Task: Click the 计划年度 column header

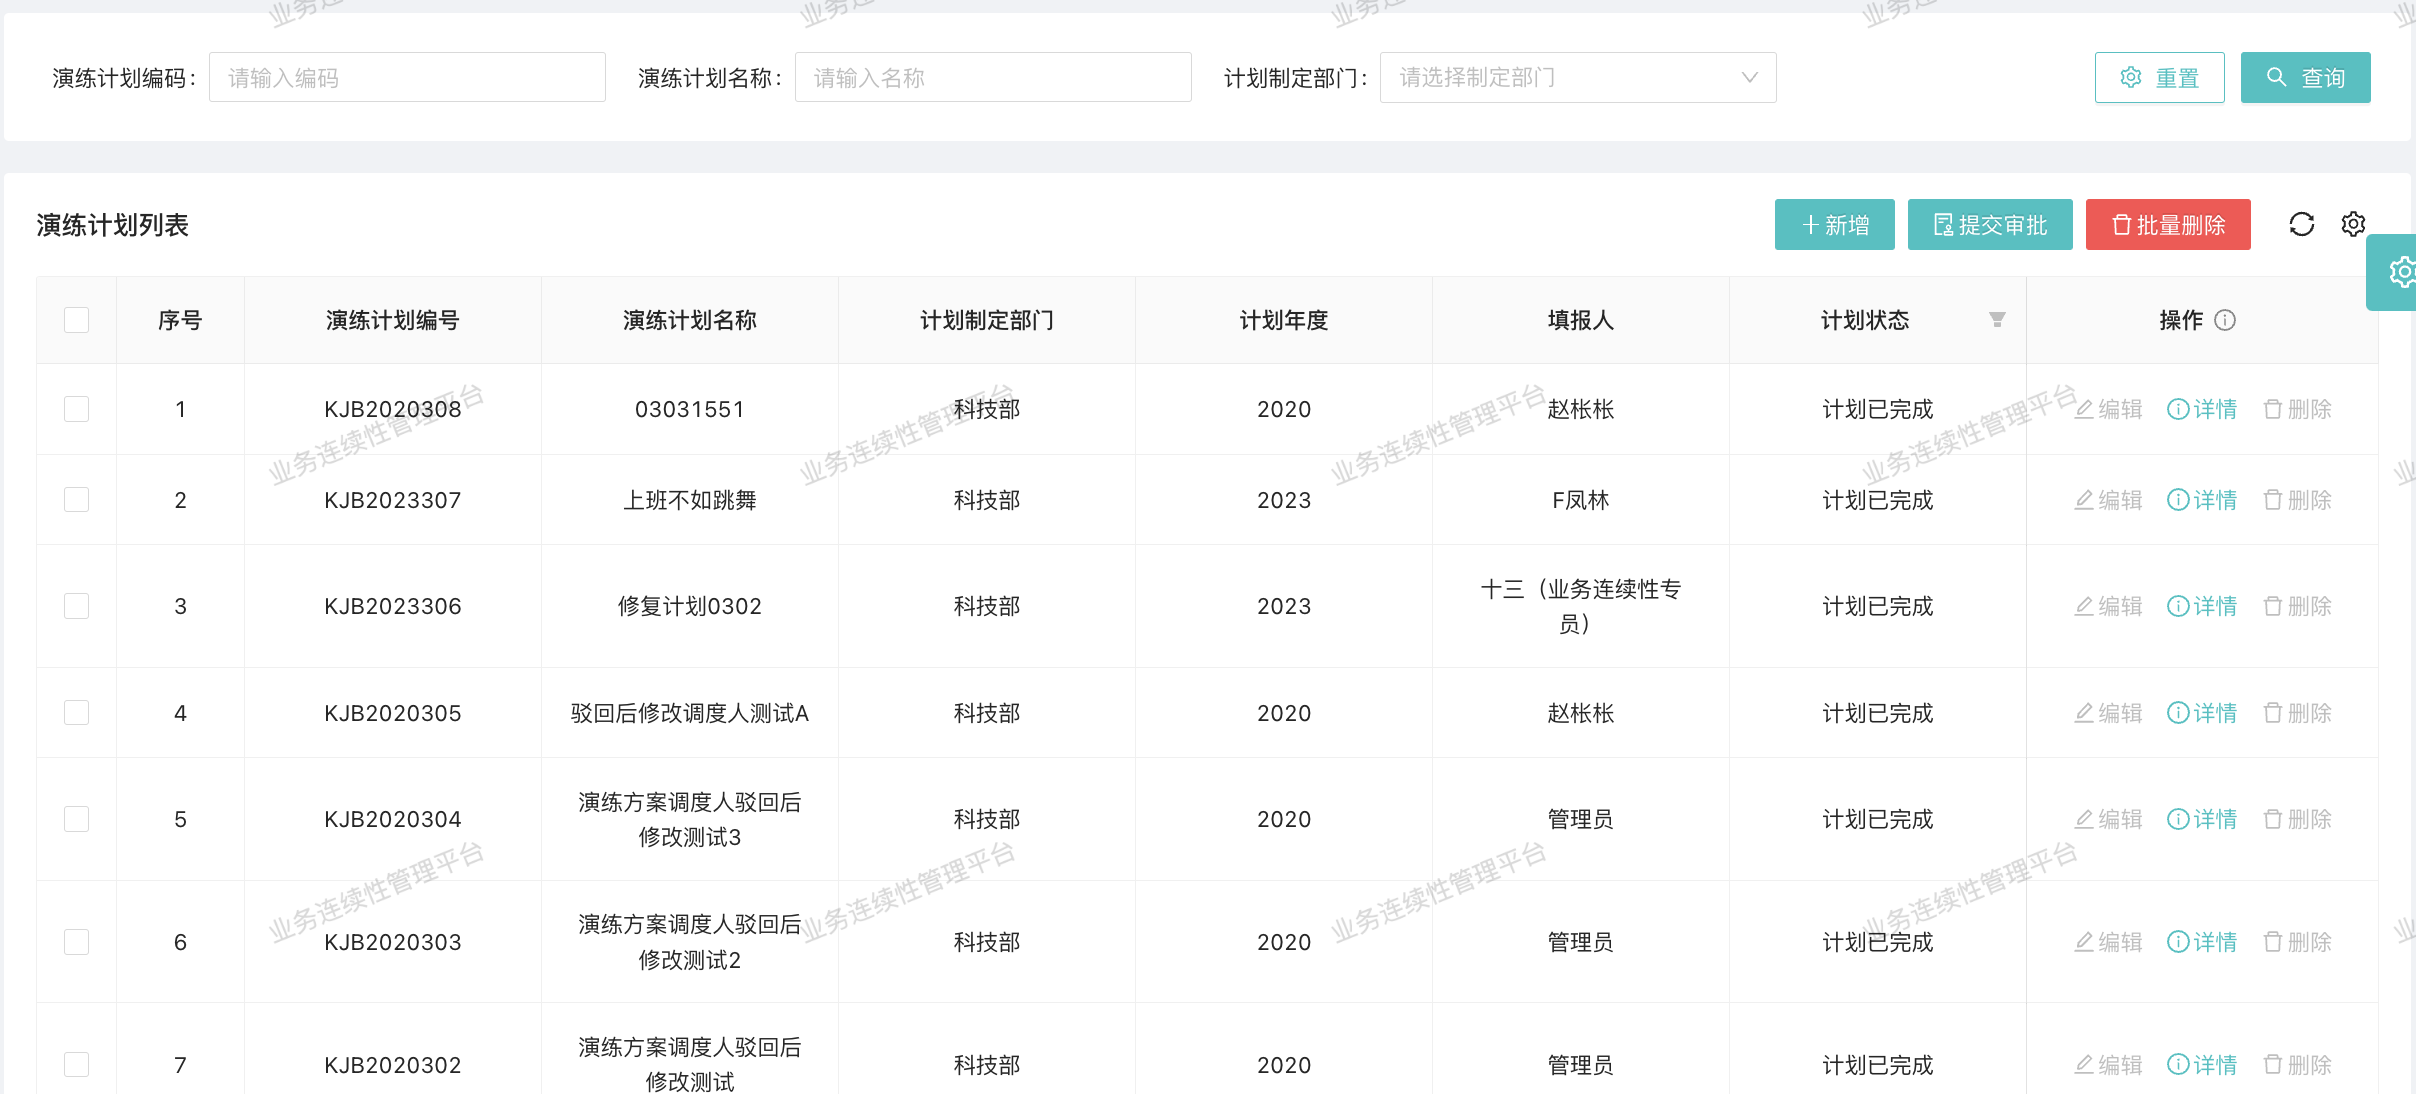Action: [x=1284, y=320]
